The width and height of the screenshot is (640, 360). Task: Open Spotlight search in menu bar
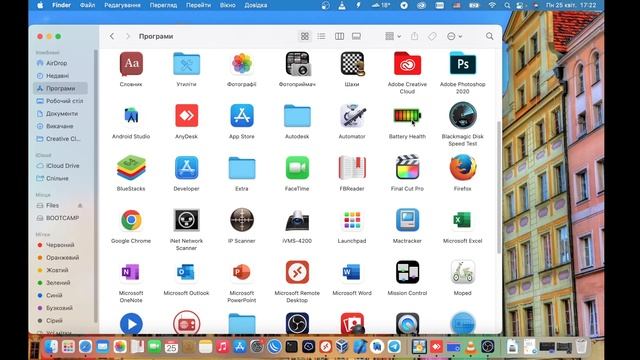[507, 5]
